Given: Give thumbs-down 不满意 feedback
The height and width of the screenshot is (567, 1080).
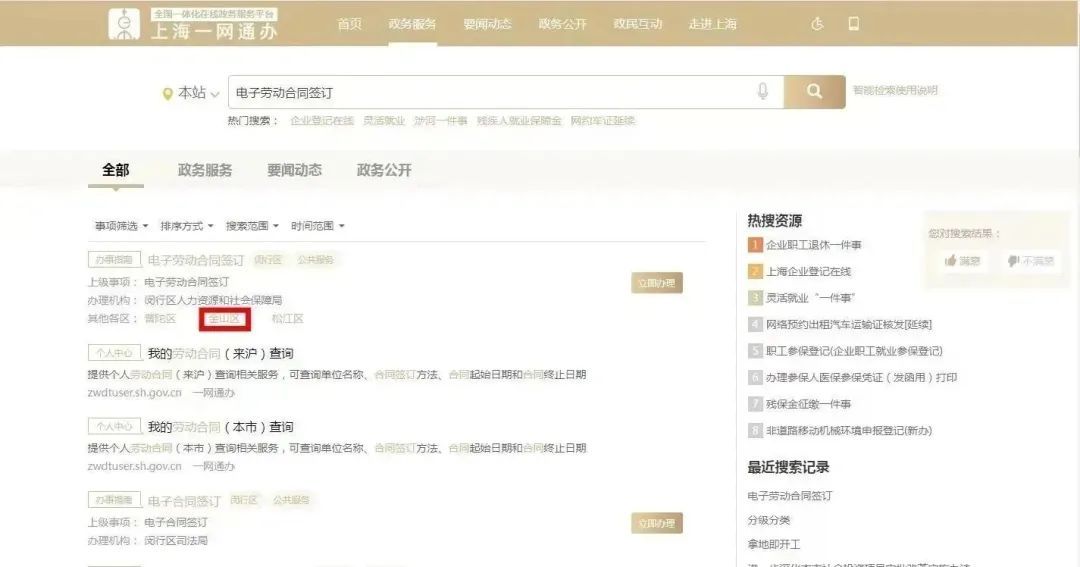Looking at the screenshot, I should coord(1030,261).
